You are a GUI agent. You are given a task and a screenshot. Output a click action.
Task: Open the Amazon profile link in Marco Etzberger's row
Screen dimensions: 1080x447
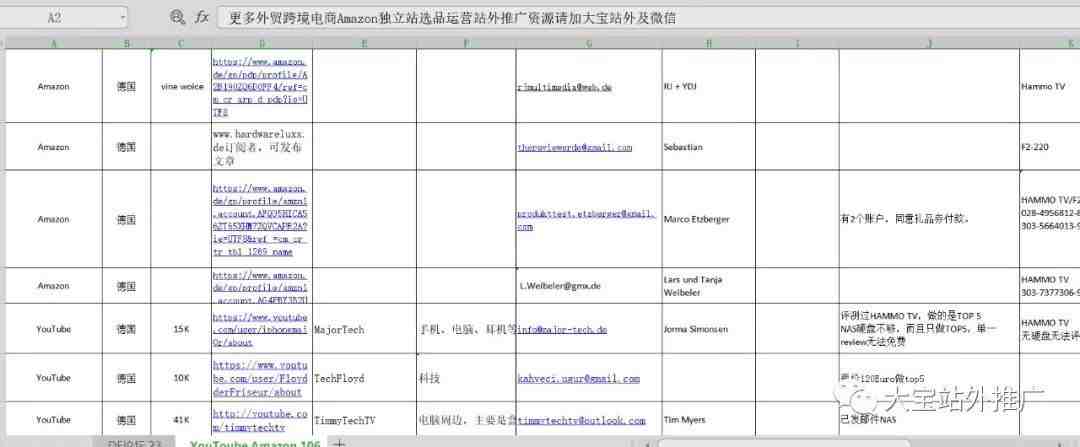[x=260, y=220]
